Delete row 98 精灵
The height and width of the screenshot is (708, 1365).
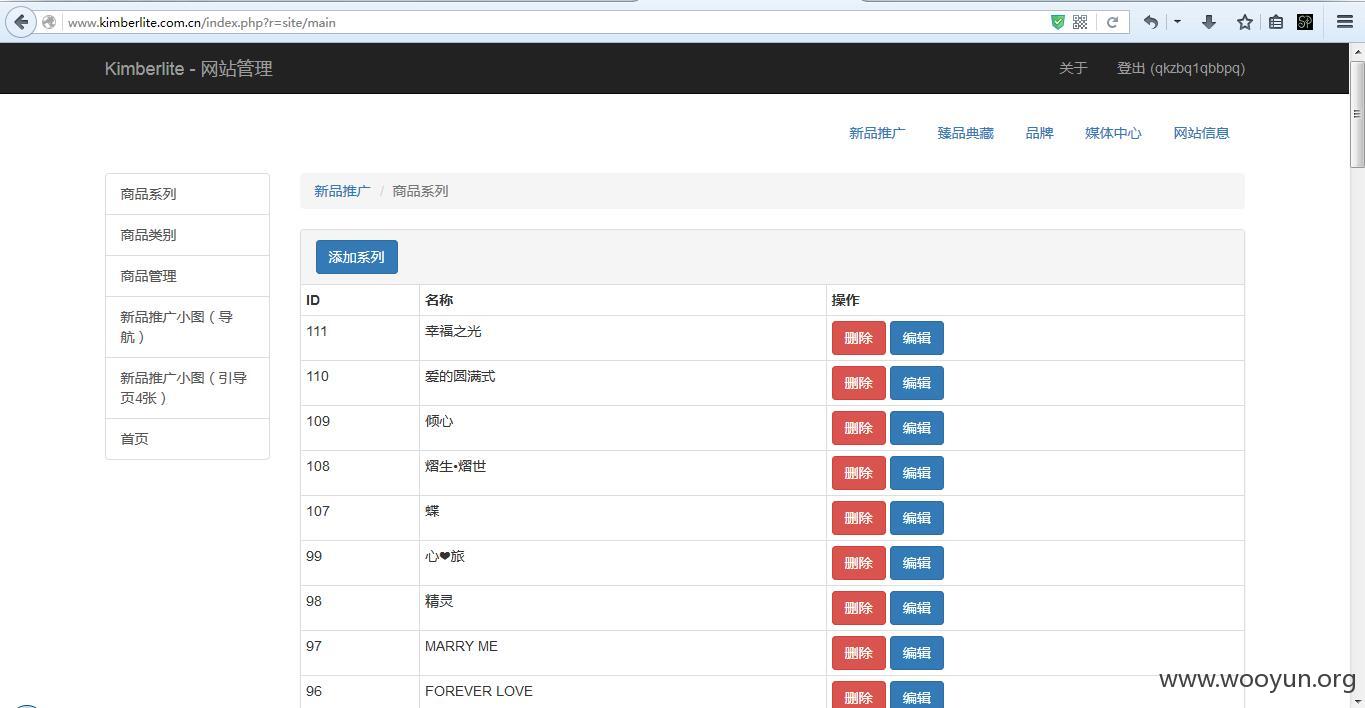pos(859,608)
